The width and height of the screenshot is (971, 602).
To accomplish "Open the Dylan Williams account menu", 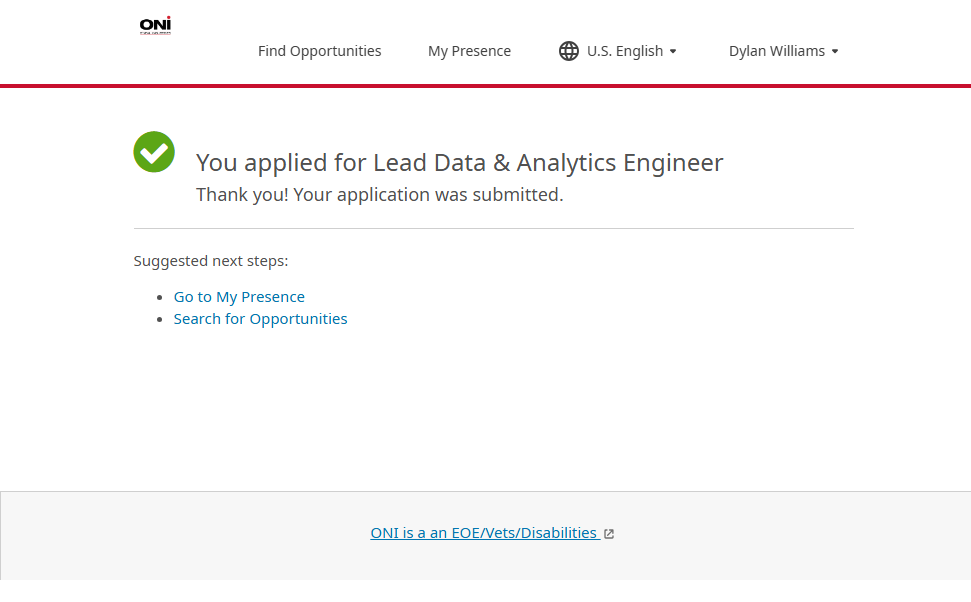I will [x=776, y=51].
